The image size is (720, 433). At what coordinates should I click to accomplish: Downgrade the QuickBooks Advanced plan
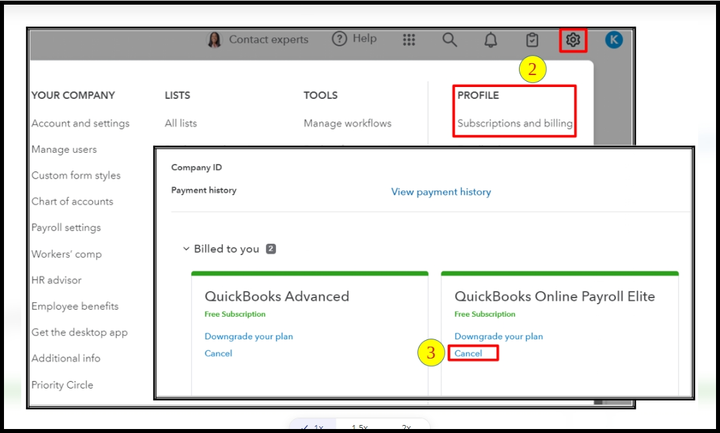coord(248,337)
